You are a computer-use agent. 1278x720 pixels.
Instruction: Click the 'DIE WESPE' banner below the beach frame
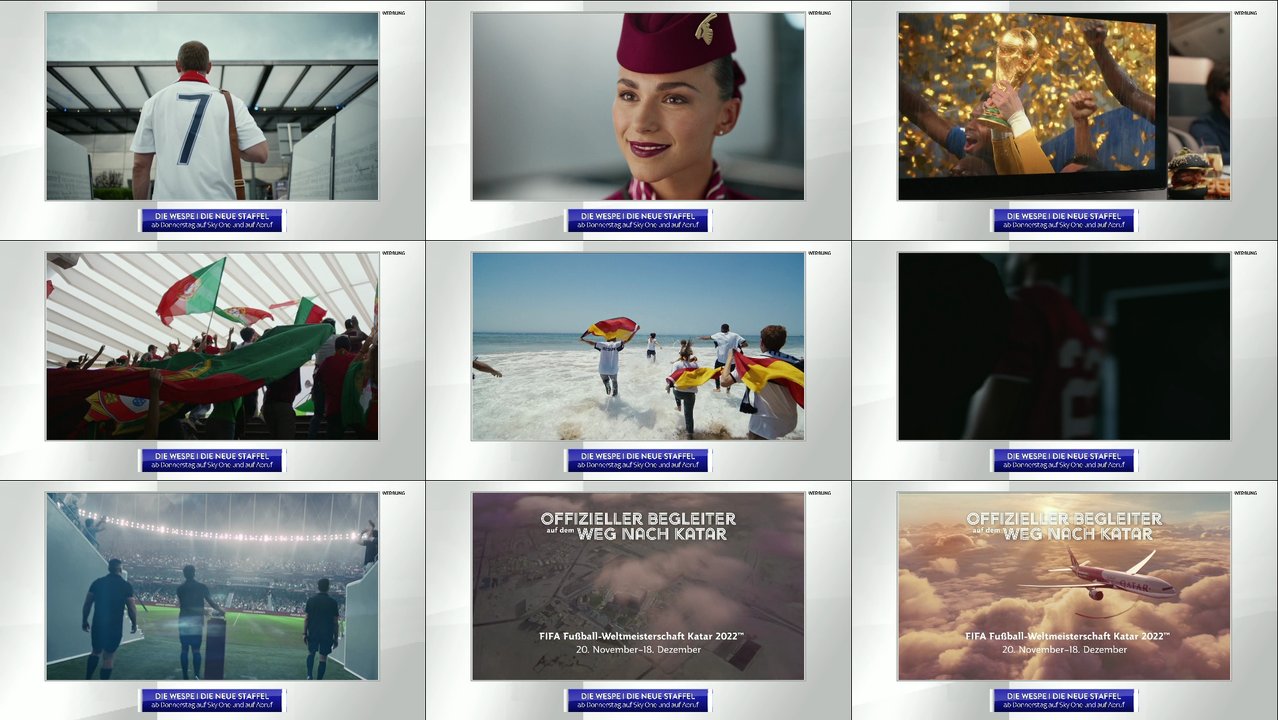coord(638,460)
